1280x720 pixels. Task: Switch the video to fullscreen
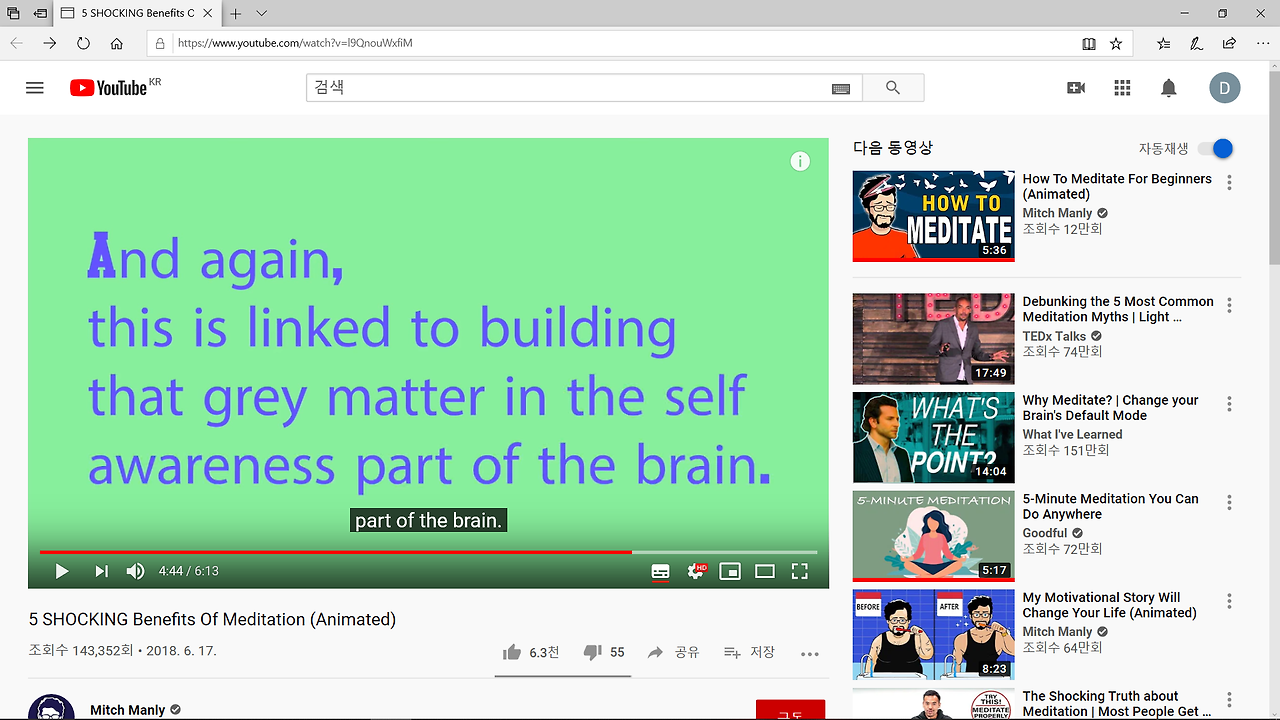[x=799, y=571]
